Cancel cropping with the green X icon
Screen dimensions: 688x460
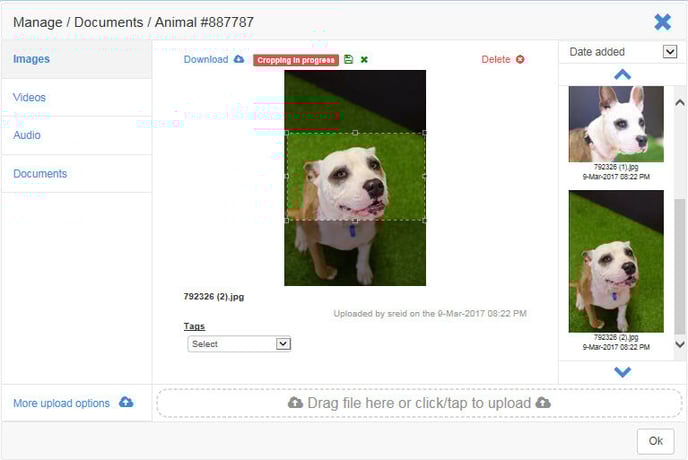[x=364, y=60]
